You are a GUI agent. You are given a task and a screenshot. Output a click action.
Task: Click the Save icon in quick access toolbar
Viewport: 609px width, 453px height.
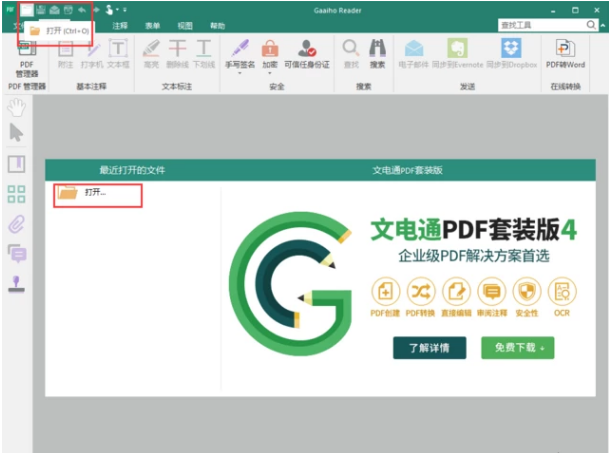[41, 10]
